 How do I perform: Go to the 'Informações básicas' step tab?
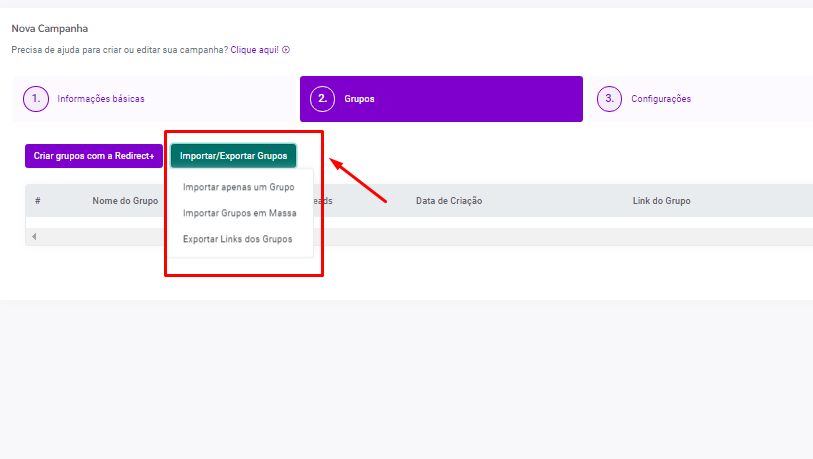tap(100, 99)
